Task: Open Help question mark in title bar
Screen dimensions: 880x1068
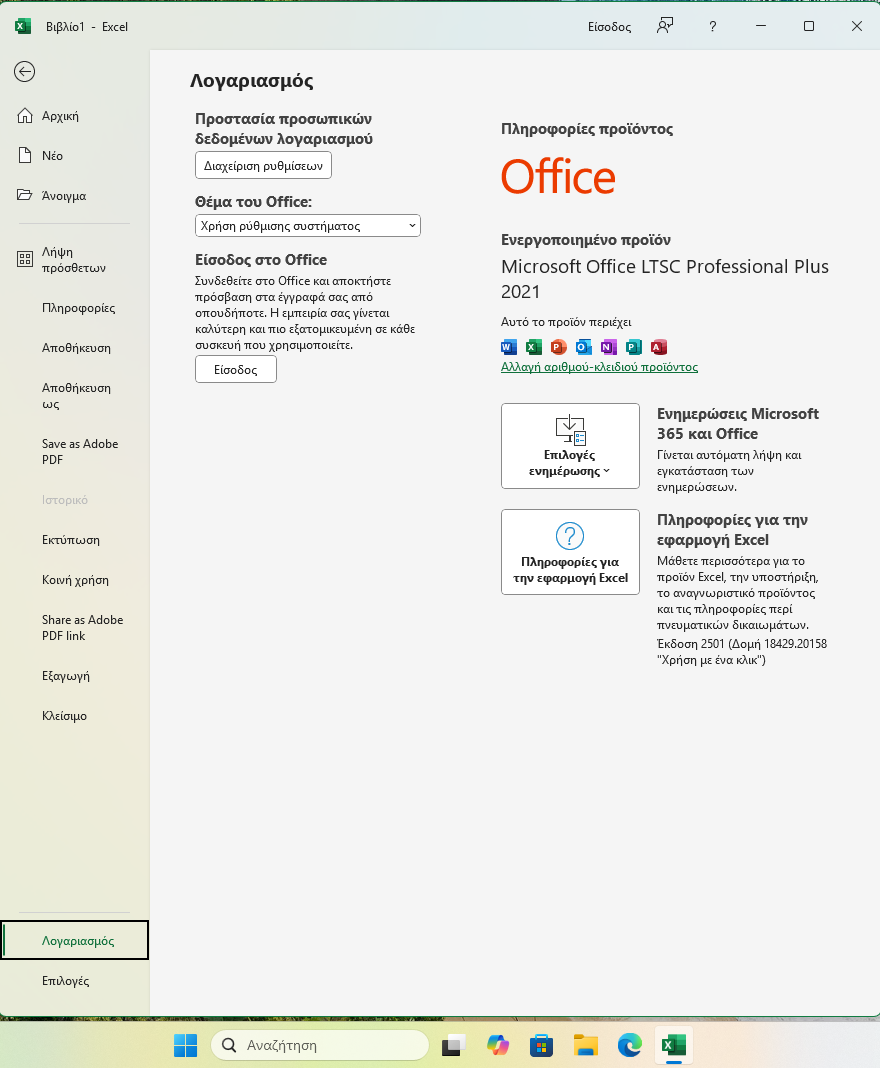Action: coord(712,27)
